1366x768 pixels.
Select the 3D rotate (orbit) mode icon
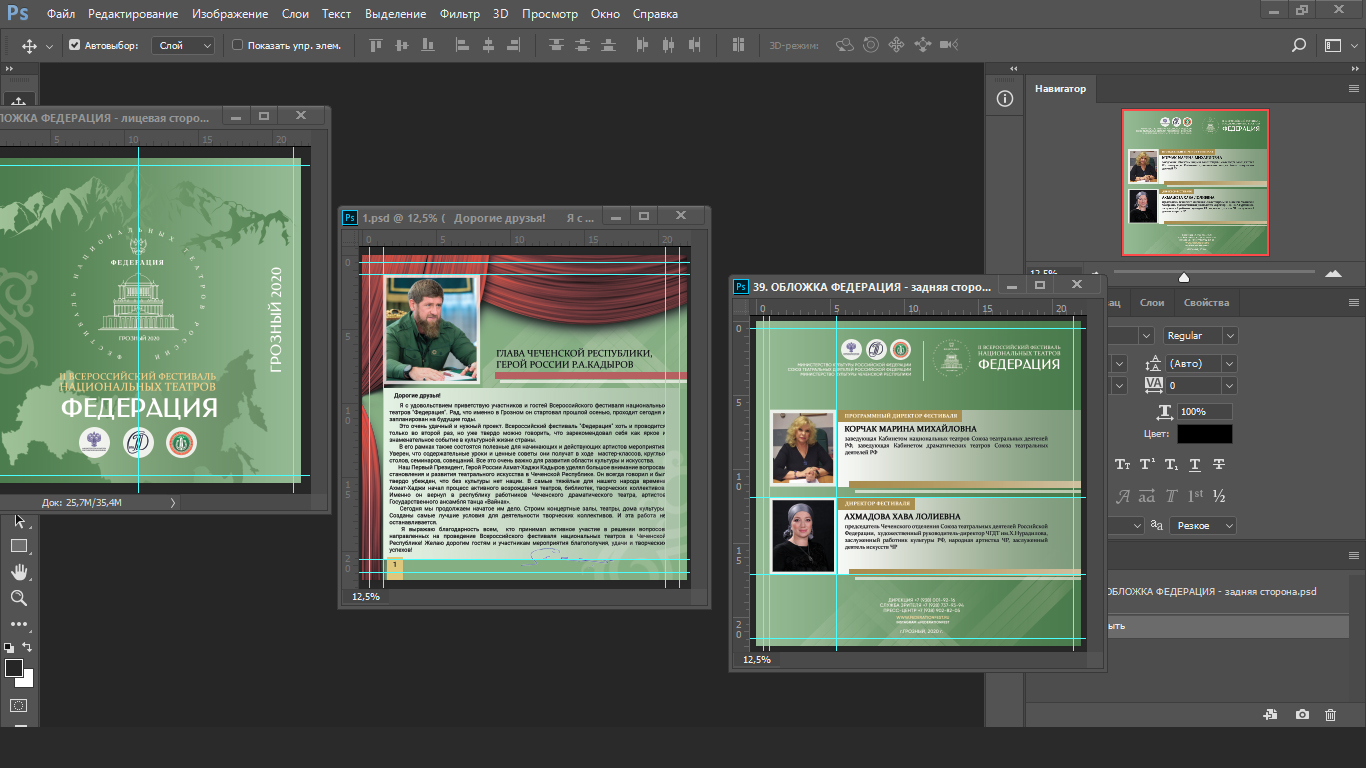pos(845,45)
